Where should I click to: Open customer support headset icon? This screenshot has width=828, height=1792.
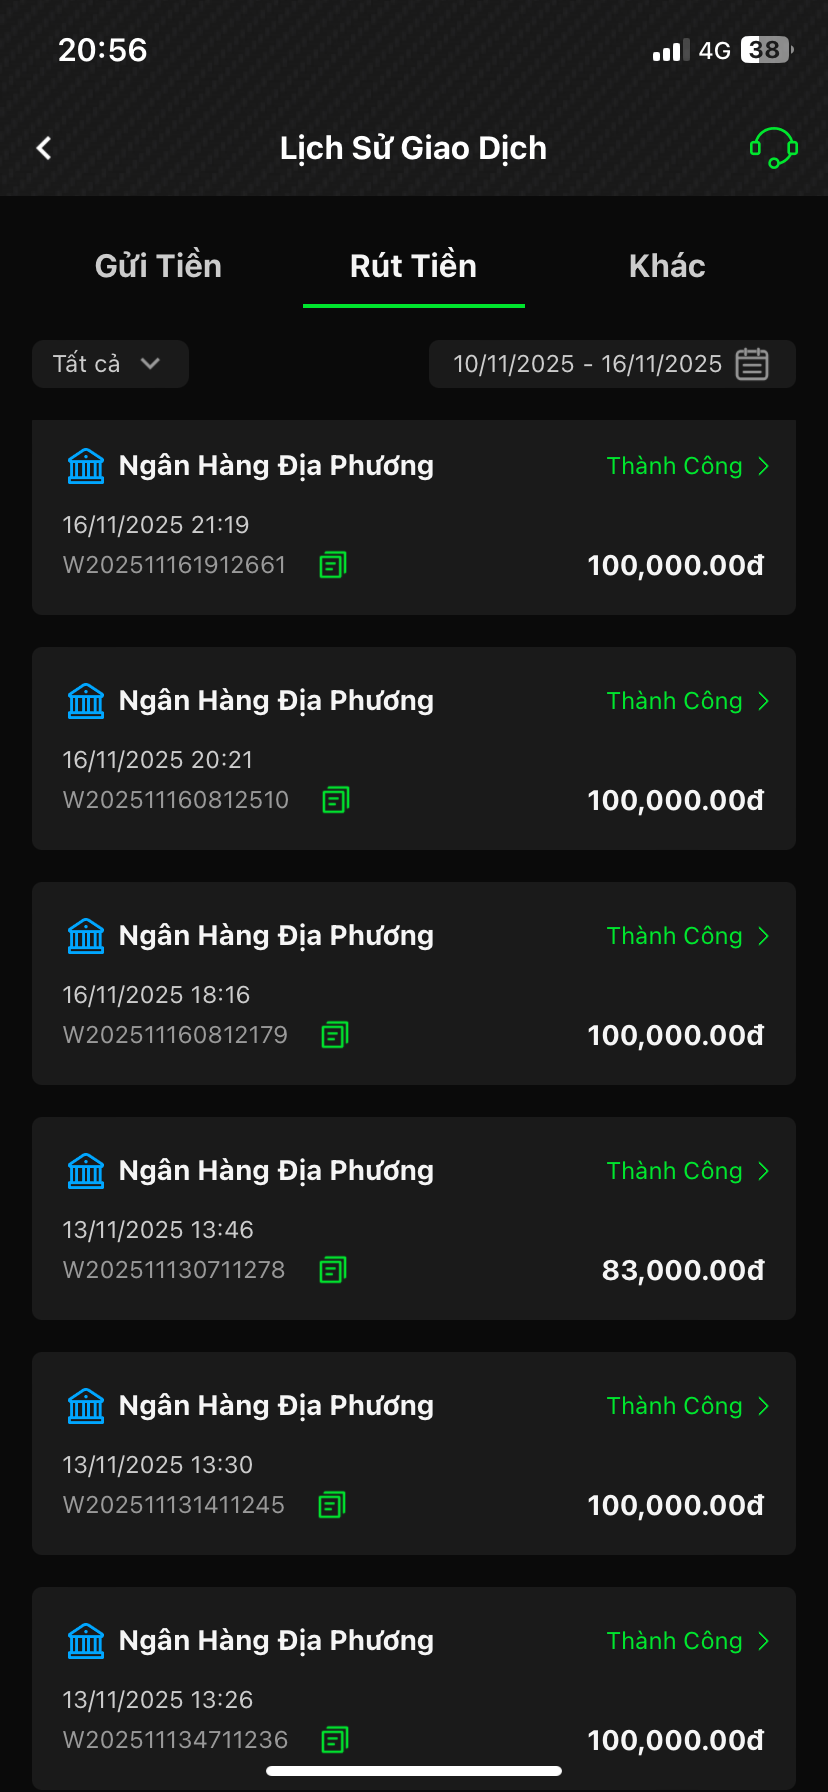773,148
